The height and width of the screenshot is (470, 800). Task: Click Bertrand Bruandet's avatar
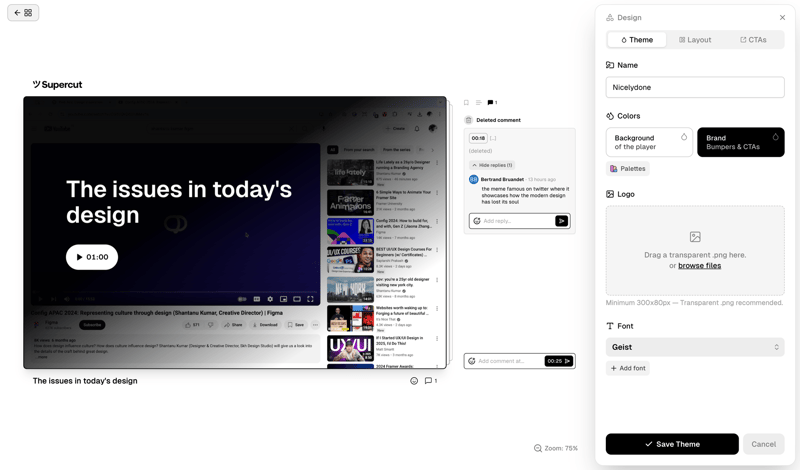click(x=473, y=180)
